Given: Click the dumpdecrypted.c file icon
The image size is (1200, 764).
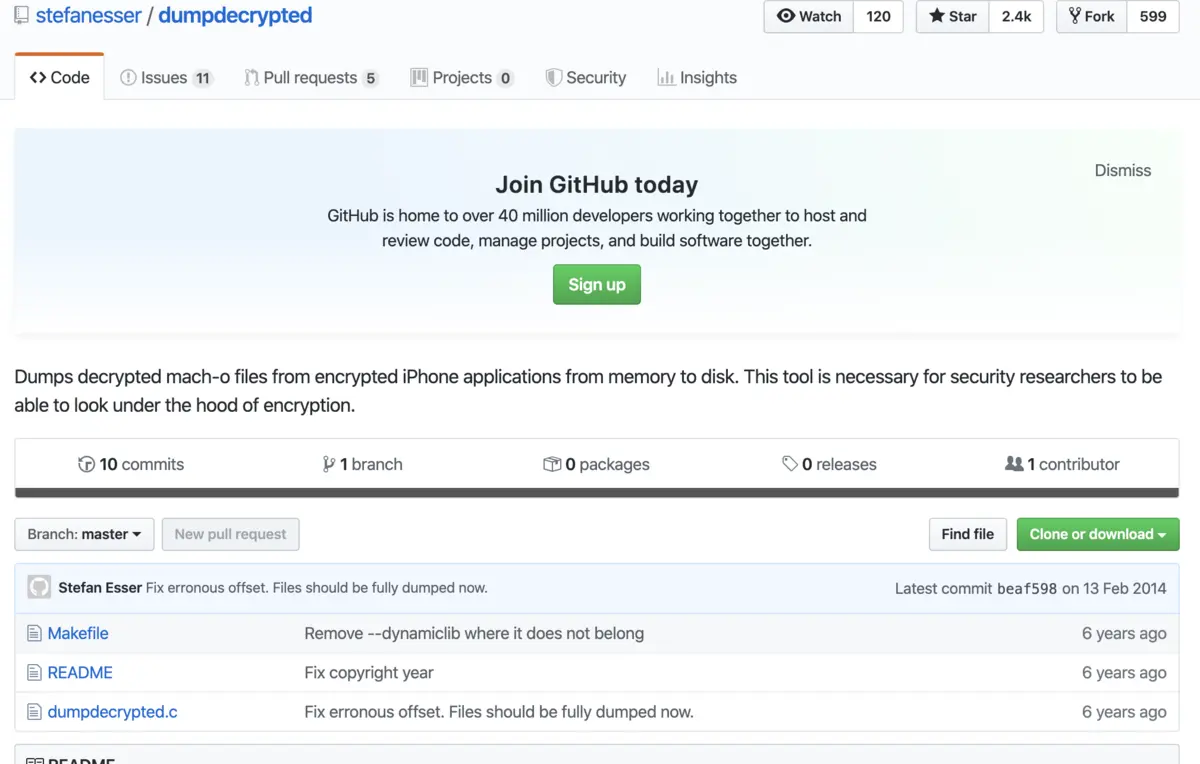Looking at the screenshot, I should point(34,712).
